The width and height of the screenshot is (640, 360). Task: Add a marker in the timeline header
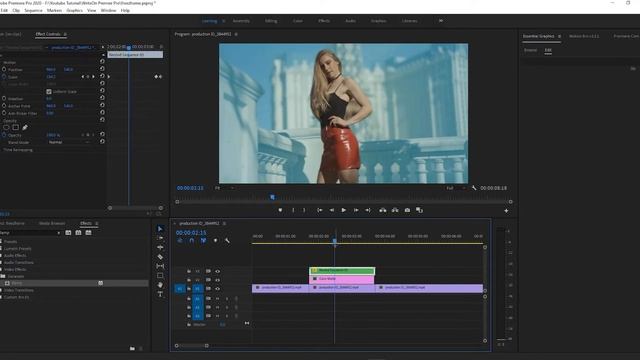(x=216, y=240)
